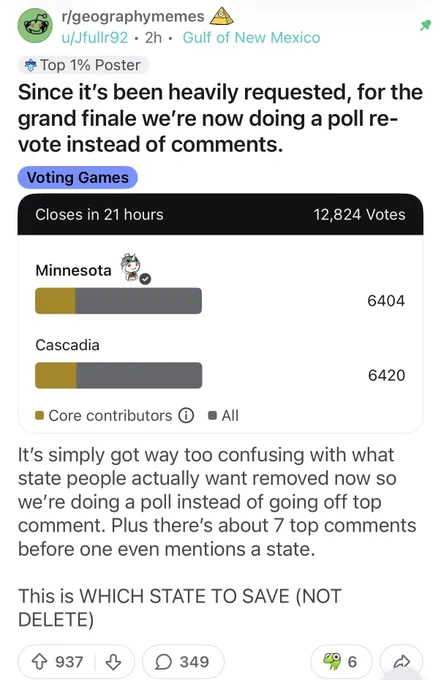This screenshot has height=680, width=441.
Task: Tap the pyramid icon next to subreddit name
Action: 222,16
